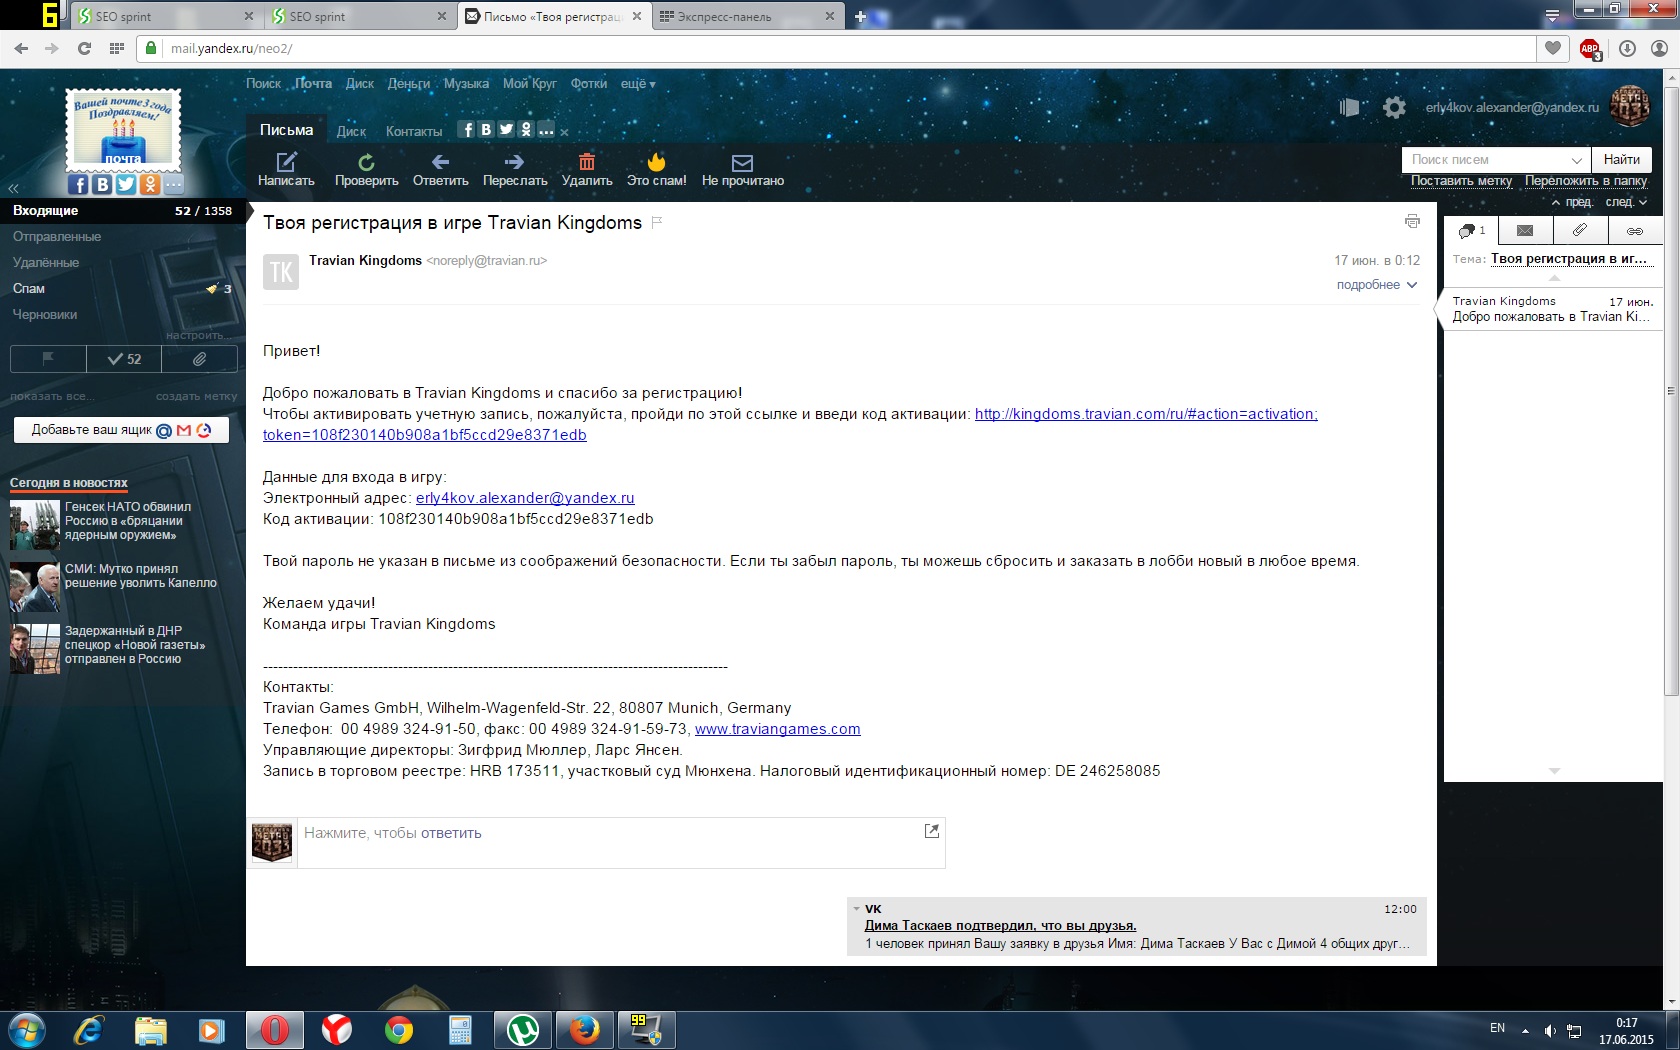Open Переложить в папку menu
Viewport: 1680px width, 1050px height.
point(1586,181)
